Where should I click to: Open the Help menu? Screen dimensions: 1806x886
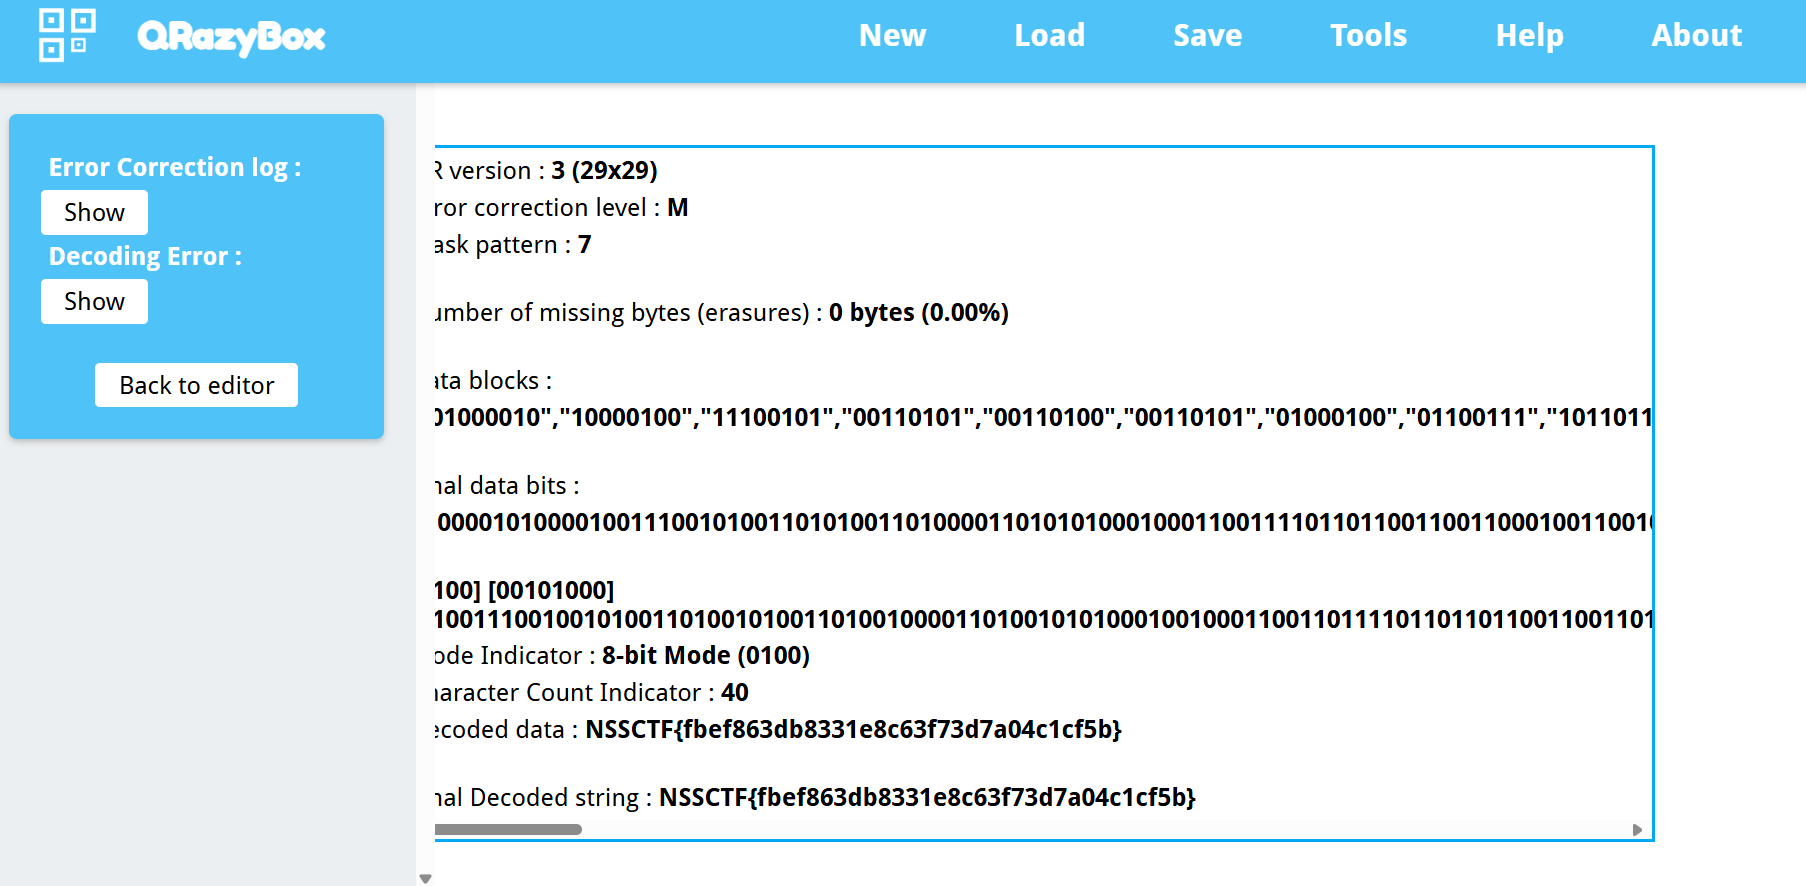click(1529, 36)
